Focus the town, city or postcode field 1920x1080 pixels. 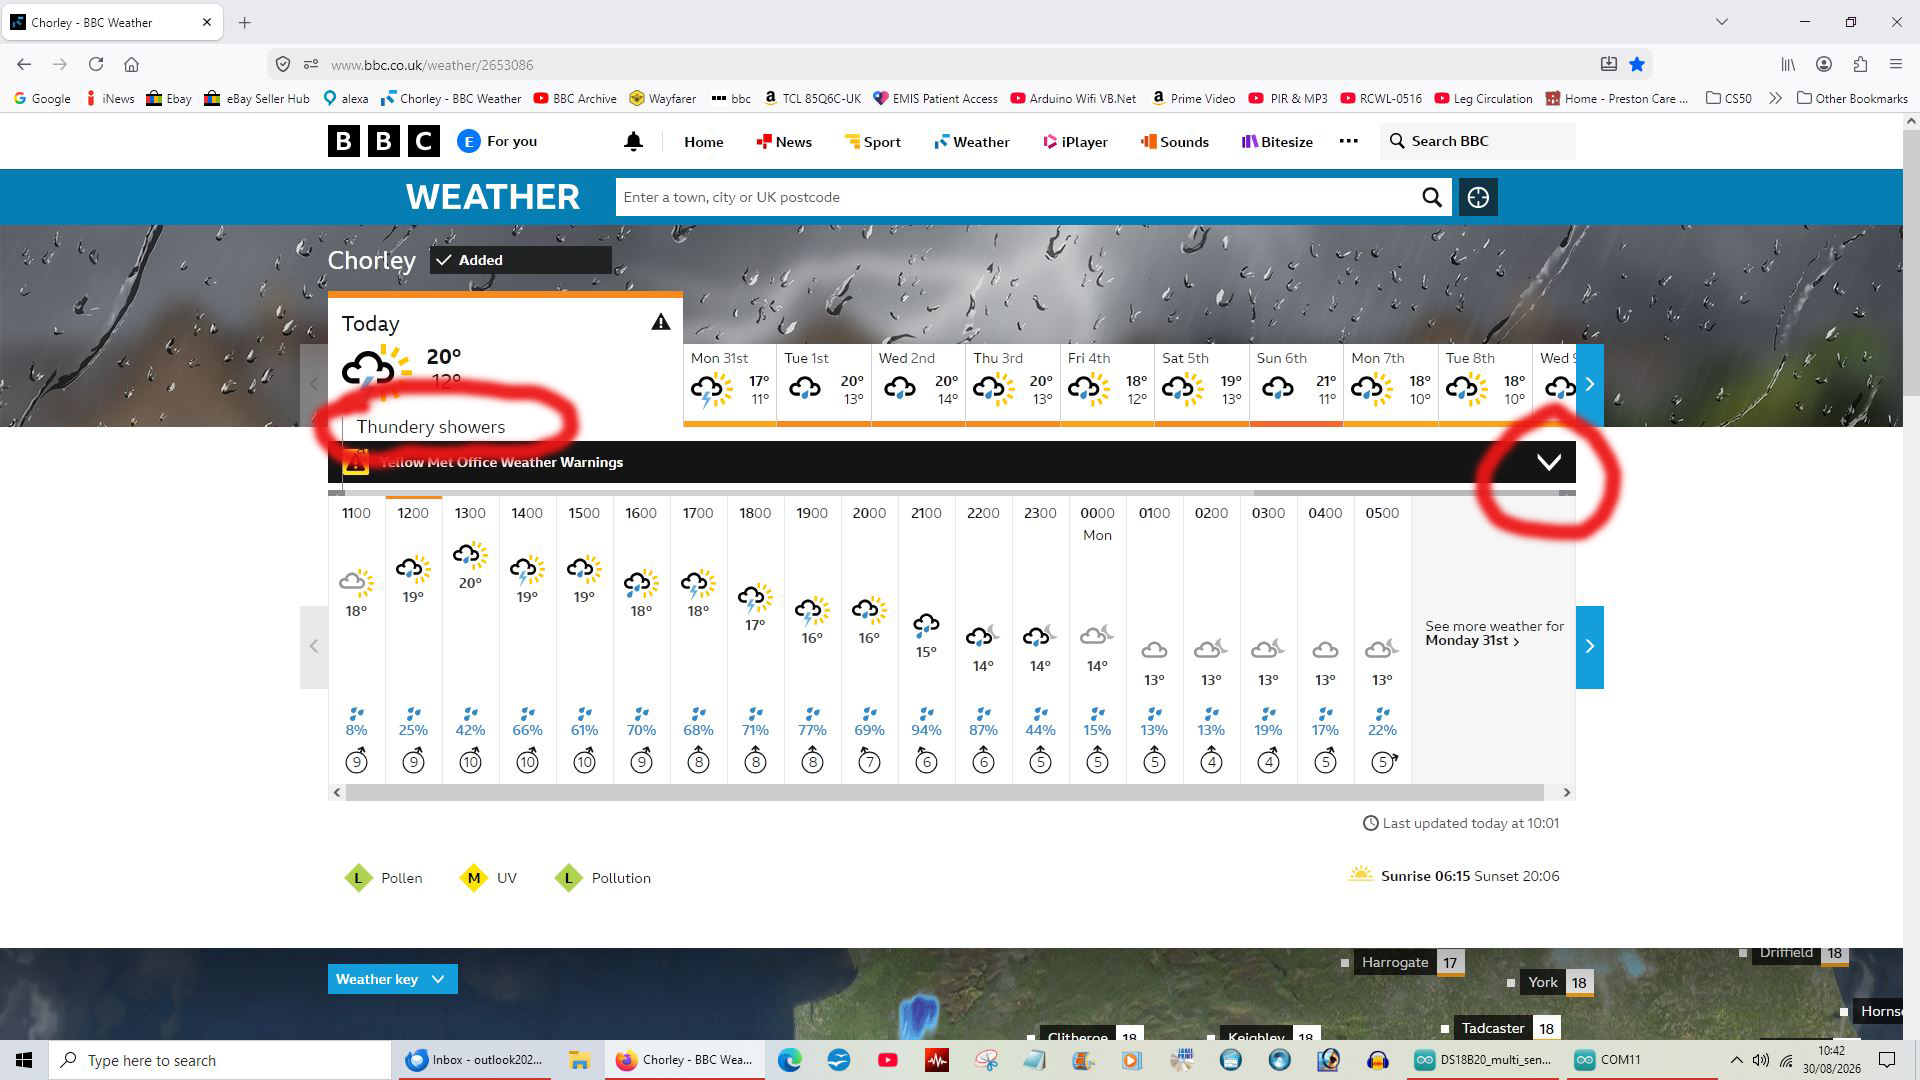1014,197
